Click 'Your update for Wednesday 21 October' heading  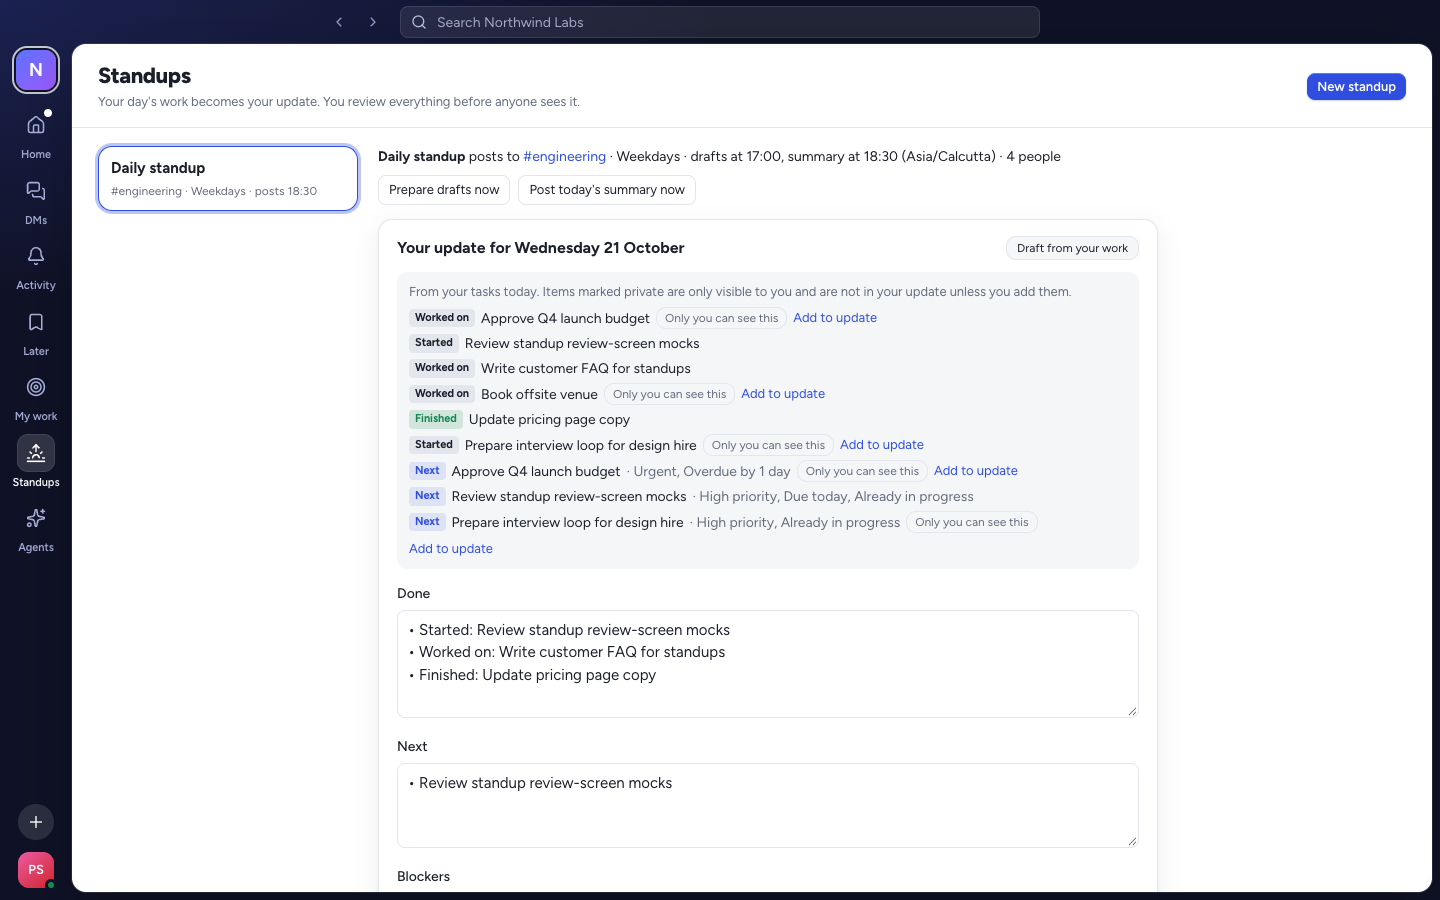point(541,248)
